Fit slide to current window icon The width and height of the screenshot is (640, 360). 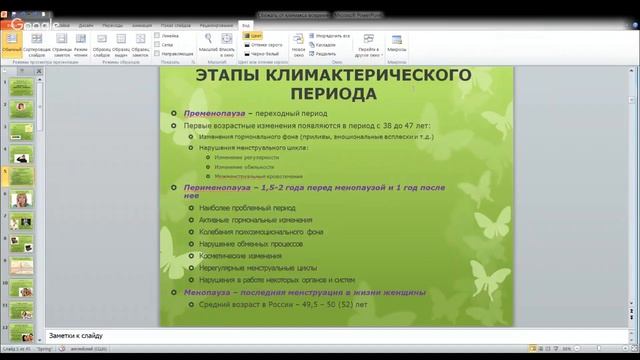coord(634,349)
